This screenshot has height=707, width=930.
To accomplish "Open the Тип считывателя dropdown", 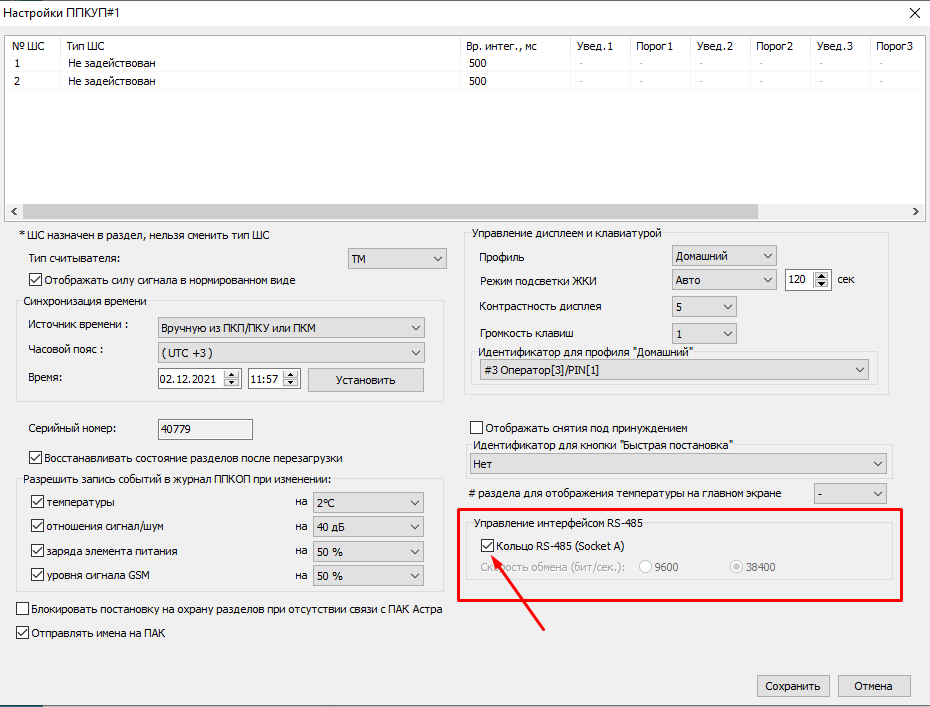I will [x=396, y=259].
